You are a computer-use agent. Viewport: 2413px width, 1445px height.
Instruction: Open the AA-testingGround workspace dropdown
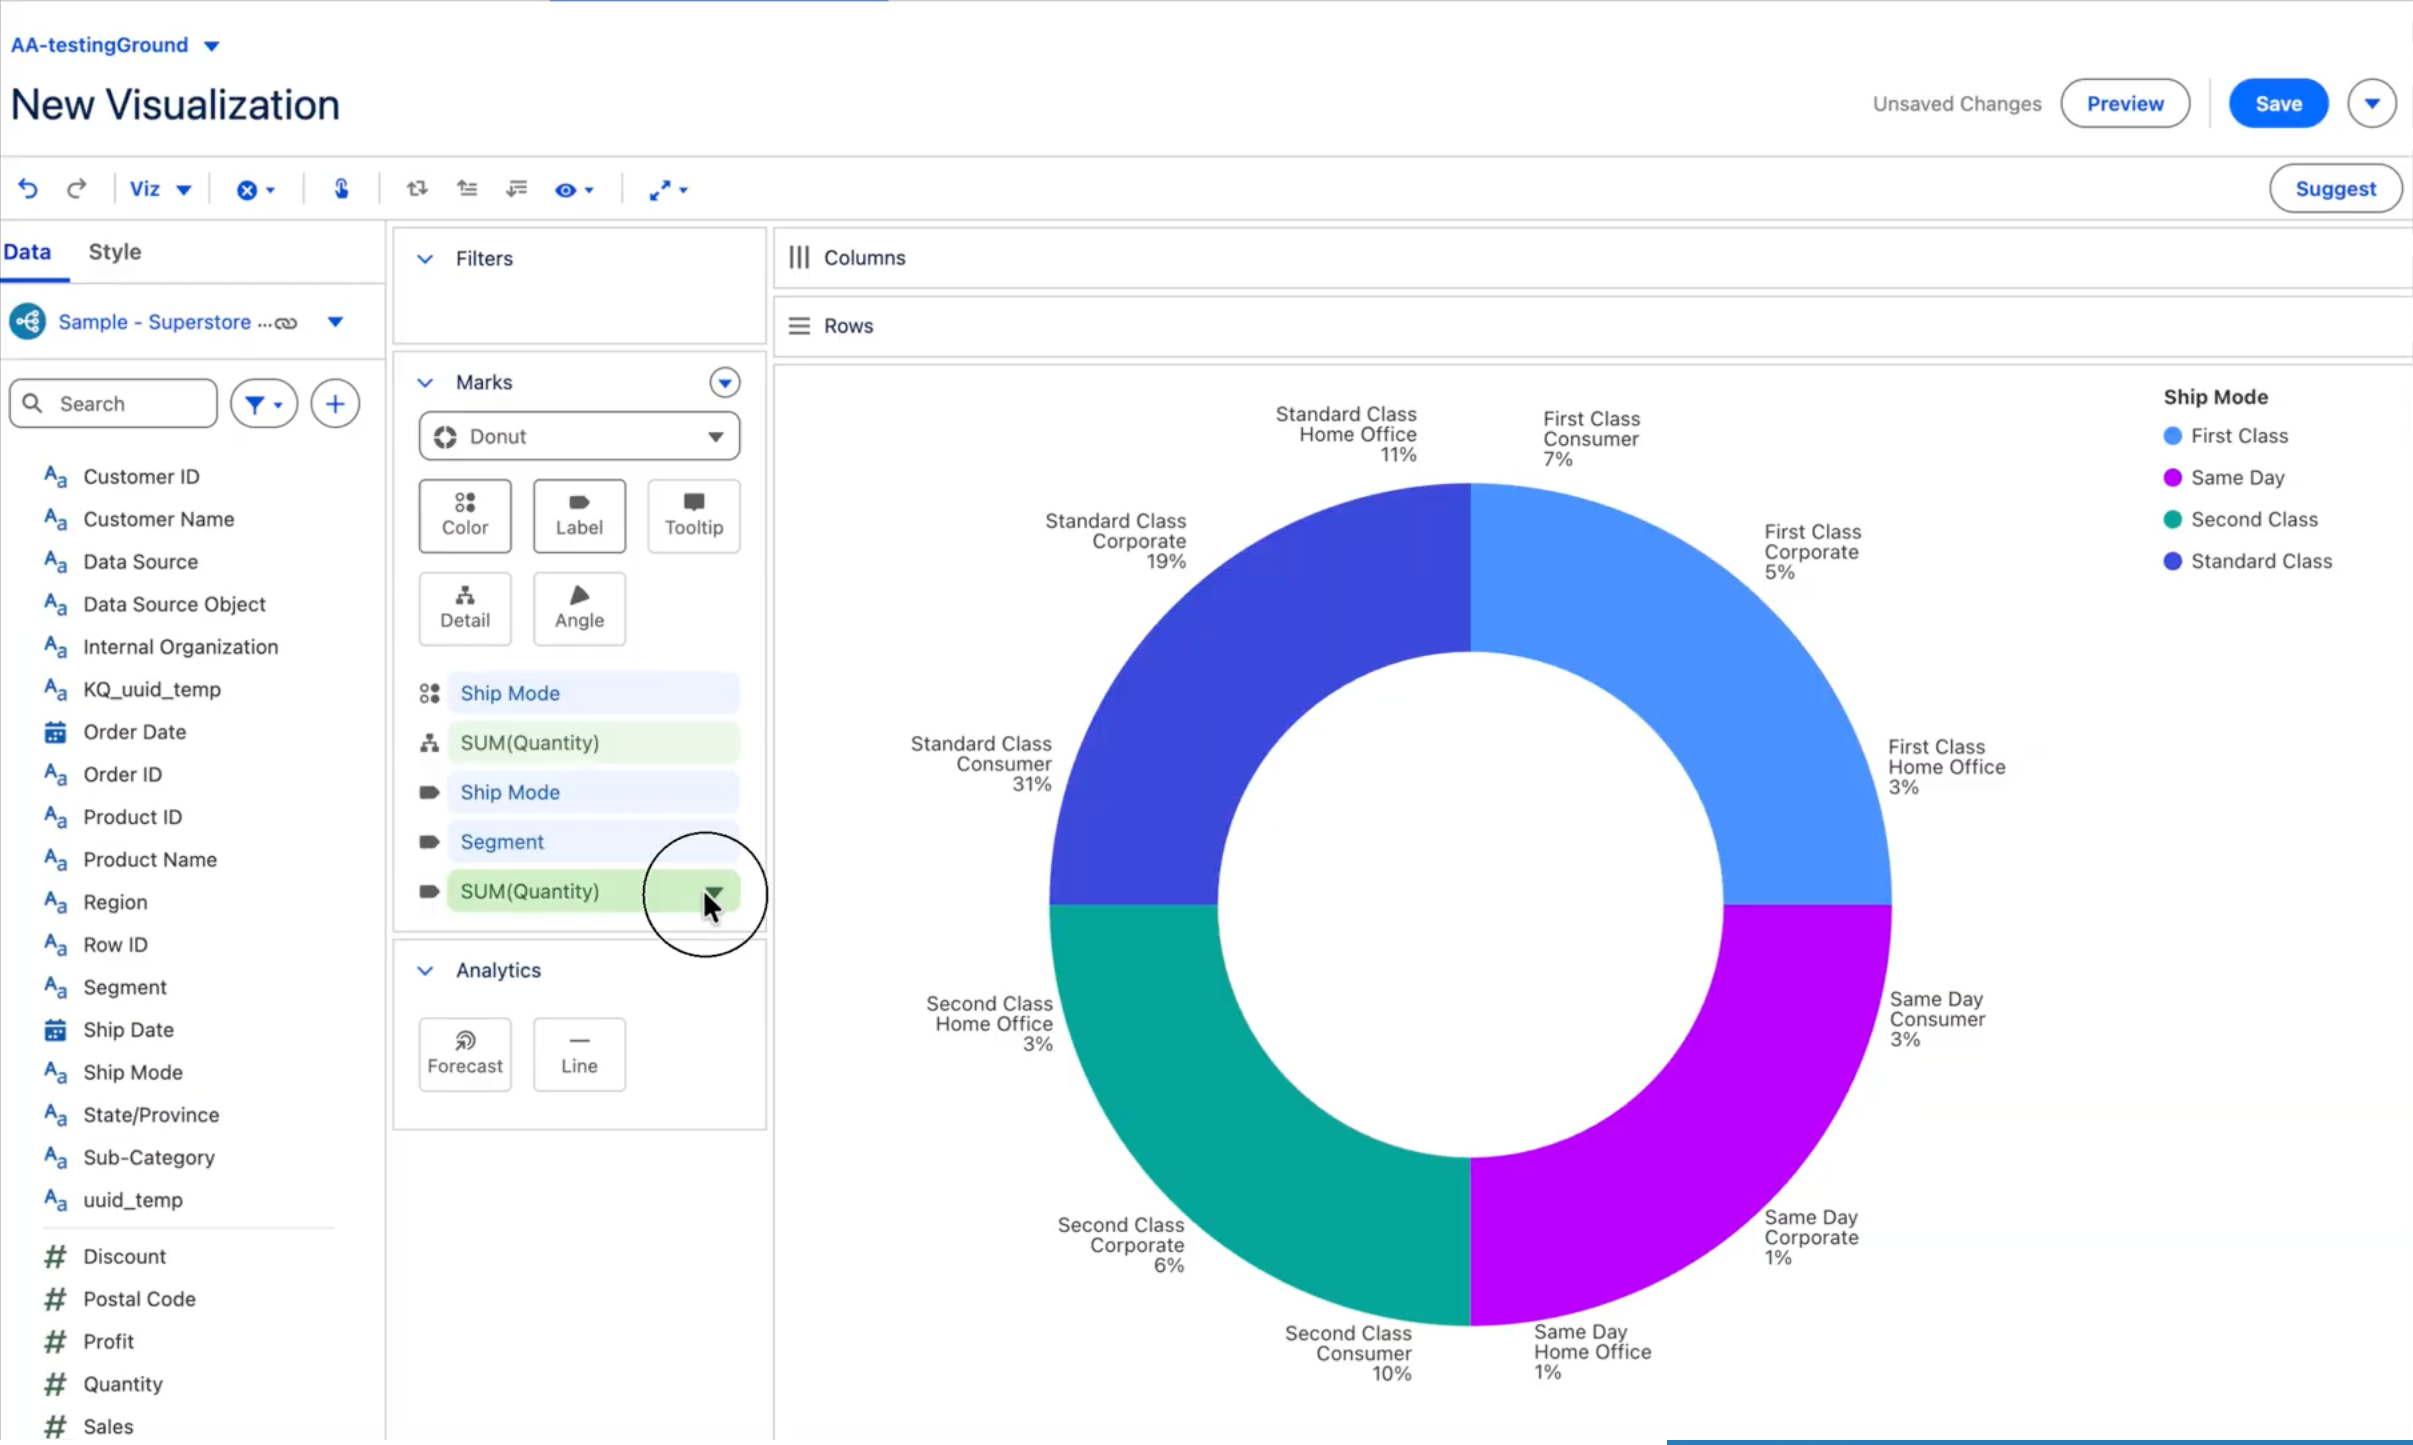(211, 46)
